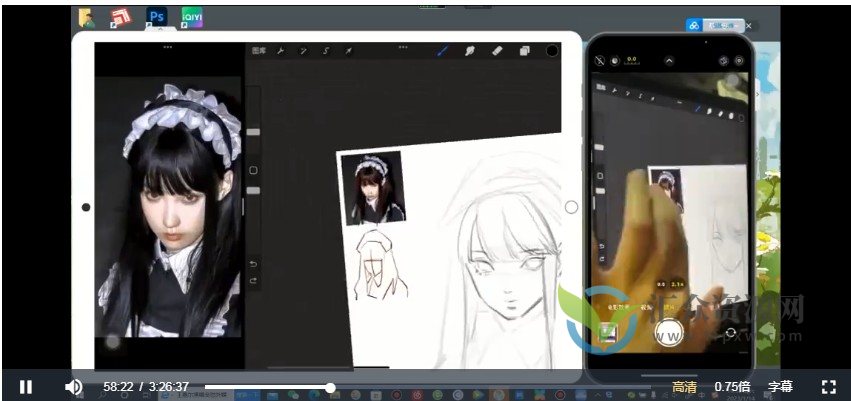Tap the multitask dots above Procreate toolbar
The height and width of the screenshot is (401, 851).
(x=403, y=47)
